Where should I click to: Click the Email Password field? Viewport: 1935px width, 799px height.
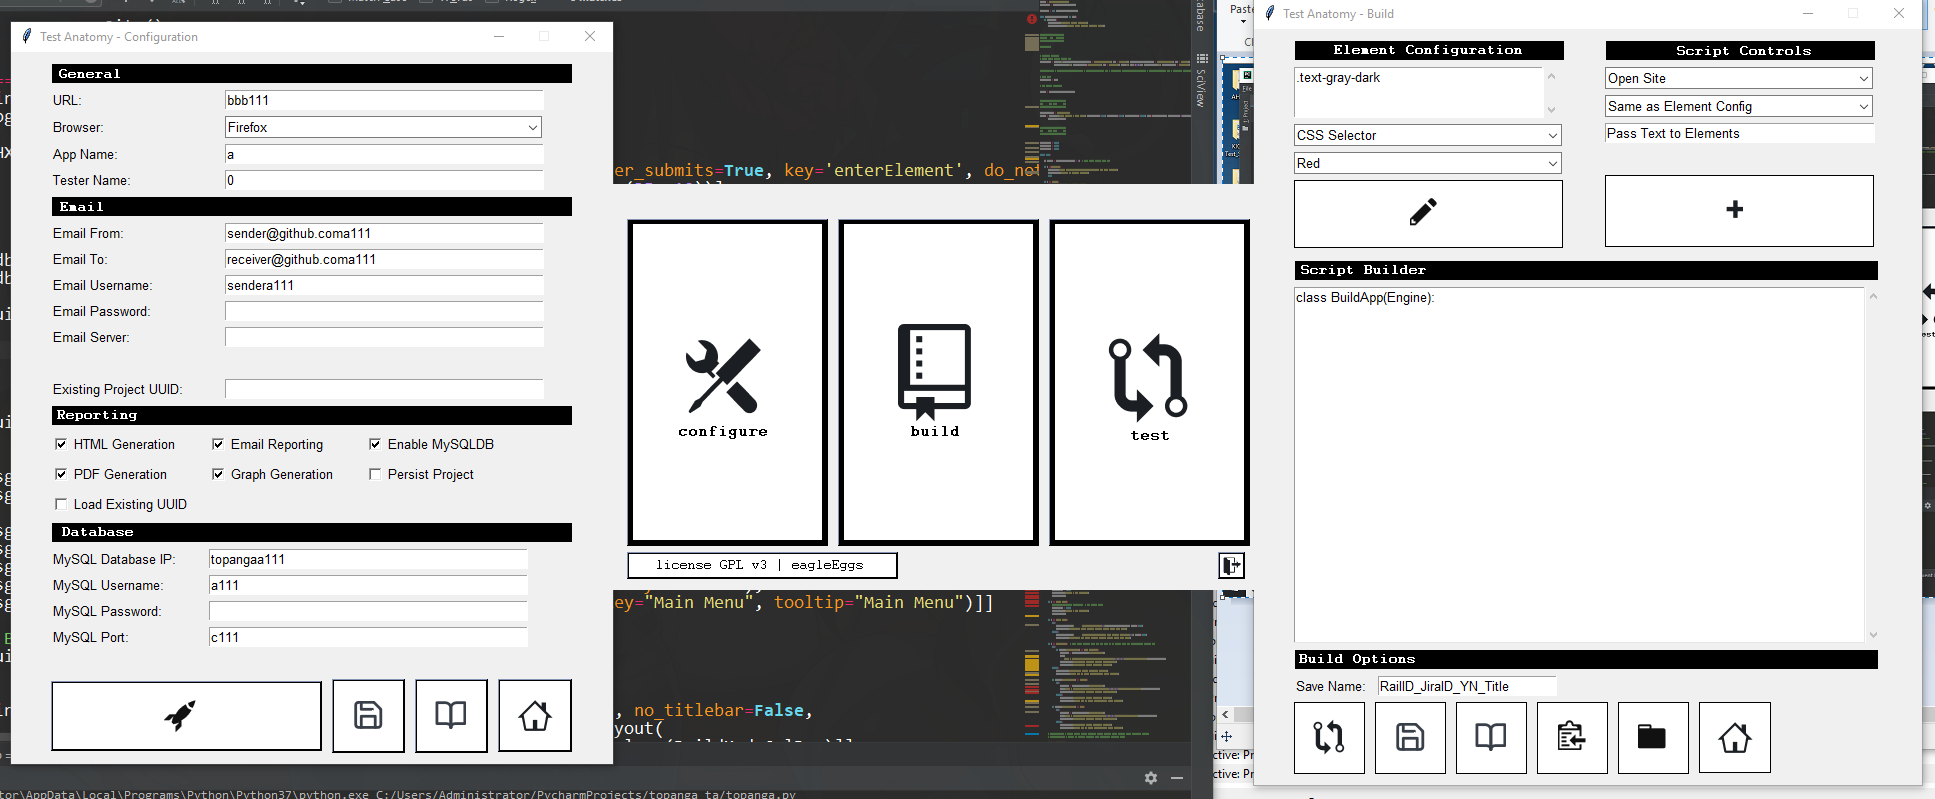click(x=384, y=311)
